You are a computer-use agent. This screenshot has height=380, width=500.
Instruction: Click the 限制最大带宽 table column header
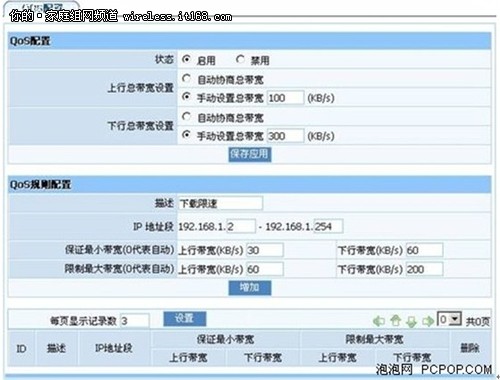pyautogui.click(x=374, y=339)
